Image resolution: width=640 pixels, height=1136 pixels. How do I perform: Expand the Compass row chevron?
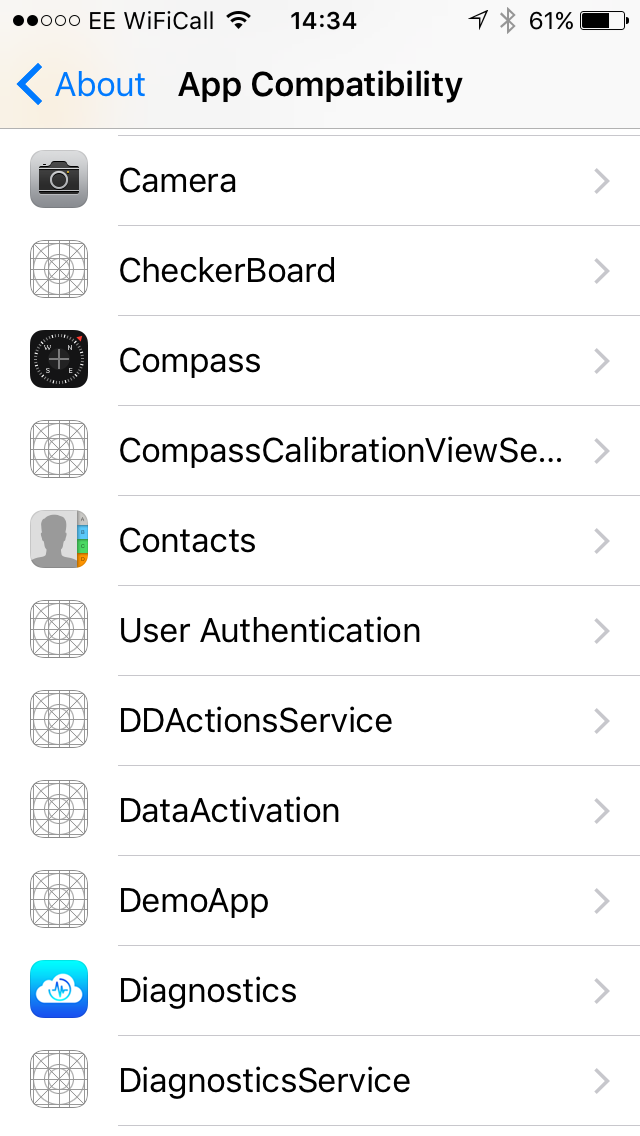(601, 360)
